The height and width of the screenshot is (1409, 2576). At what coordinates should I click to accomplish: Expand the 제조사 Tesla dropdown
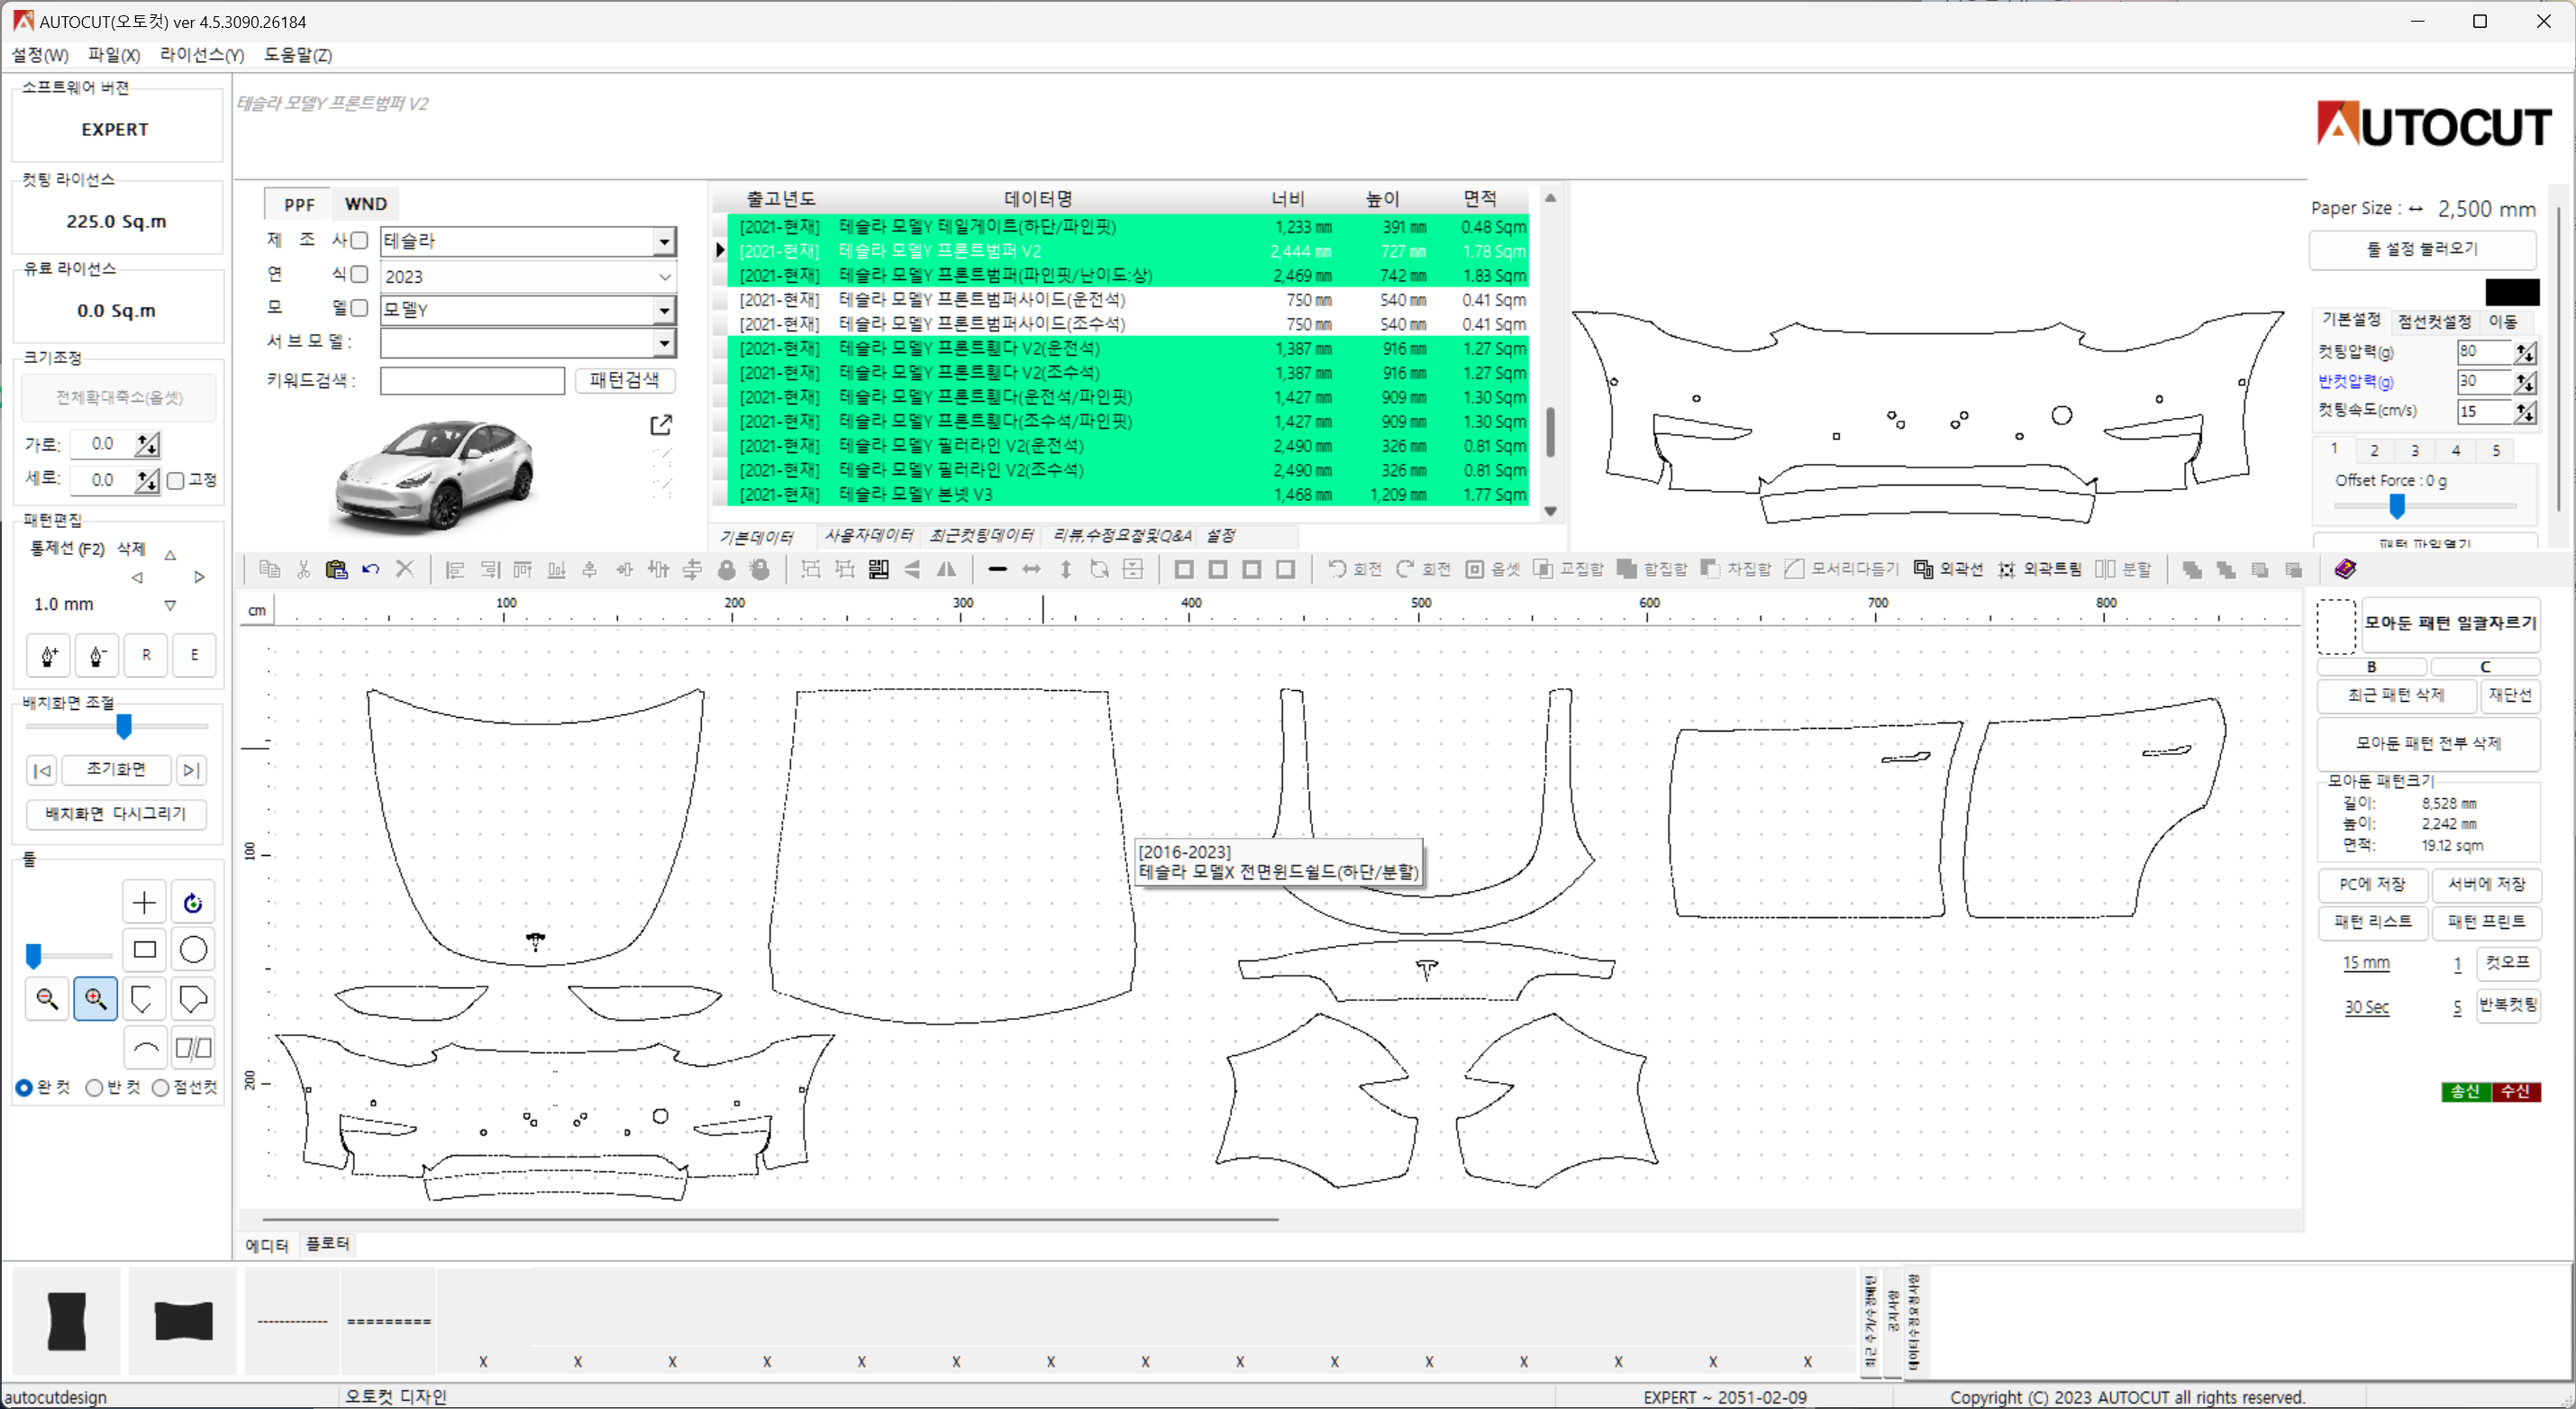pos(664,240)
